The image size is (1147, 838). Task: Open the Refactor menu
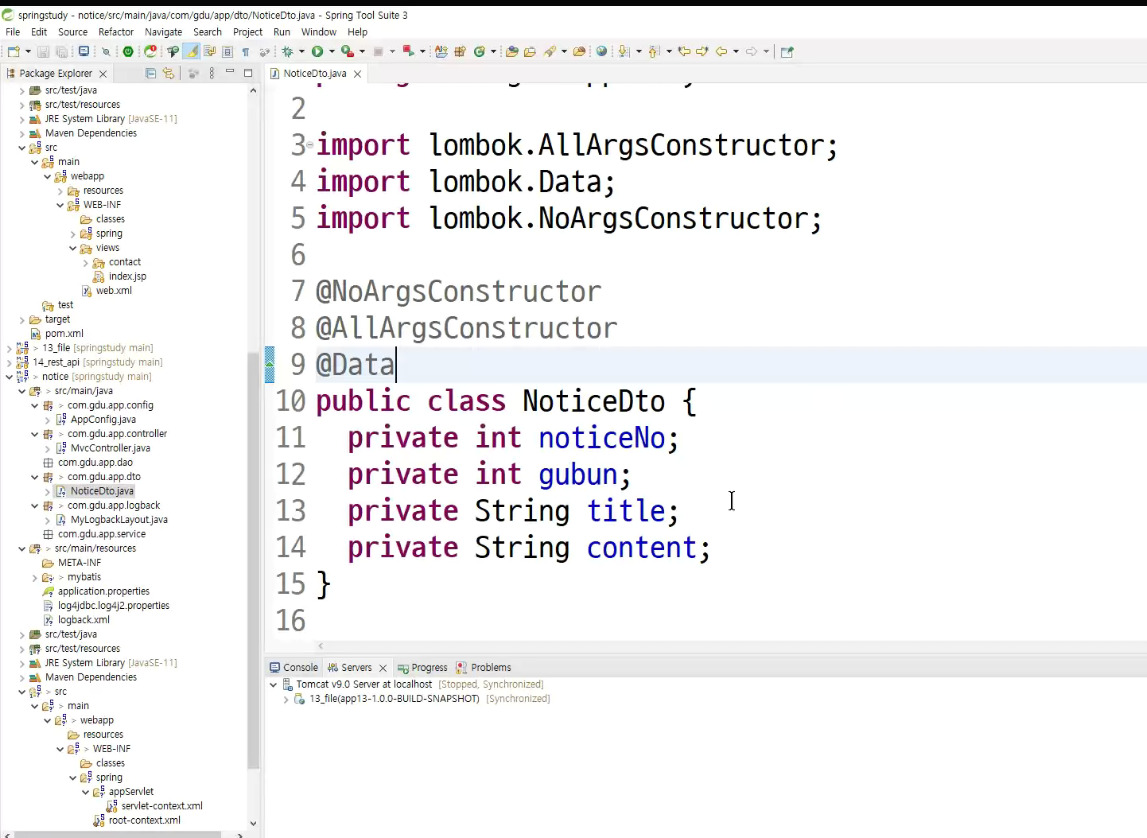(x=116, y=32)
